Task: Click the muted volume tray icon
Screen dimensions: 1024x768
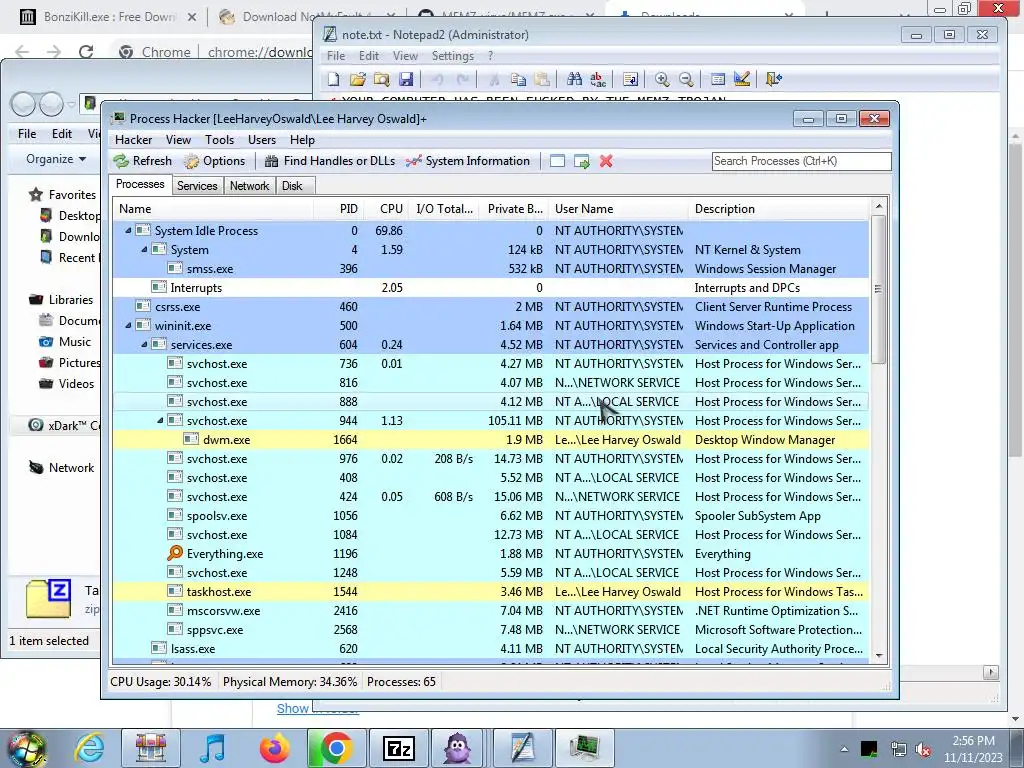Action: 923,749
